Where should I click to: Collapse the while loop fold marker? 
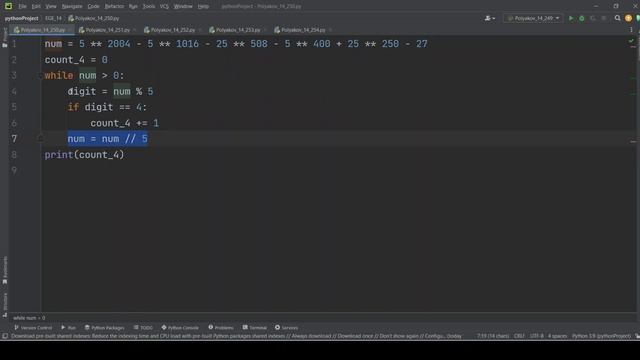click(x=40, y=76)
